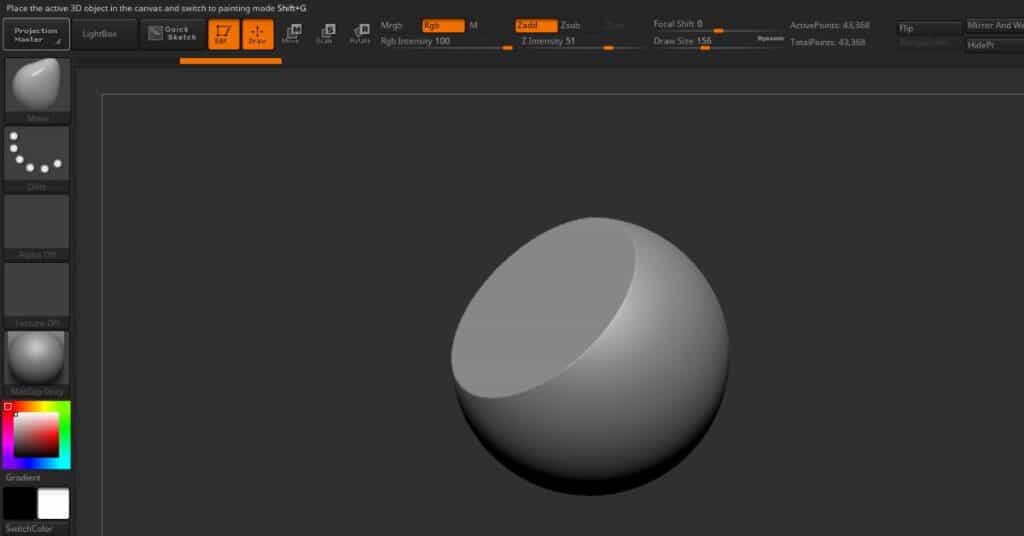Open the Texture Off selector
Screen dimensions: 1024x536
click(x=37, y=295)
